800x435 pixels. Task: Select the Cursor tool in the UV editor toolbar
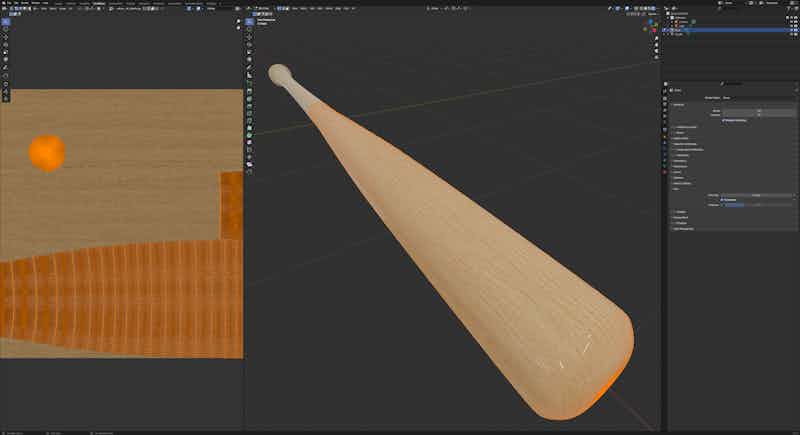point(6,29)
